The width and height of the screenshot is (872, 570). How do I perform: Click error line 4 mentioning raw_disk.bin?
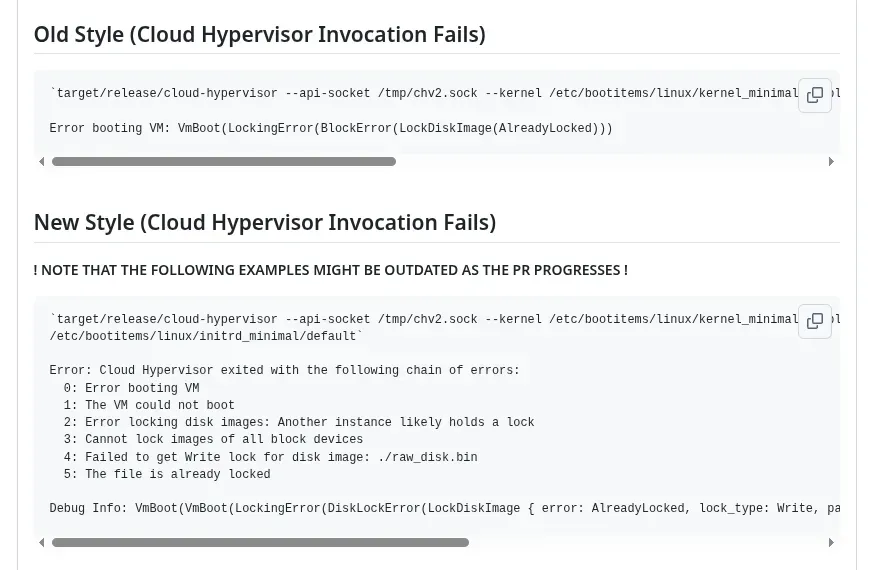[270, 457]
